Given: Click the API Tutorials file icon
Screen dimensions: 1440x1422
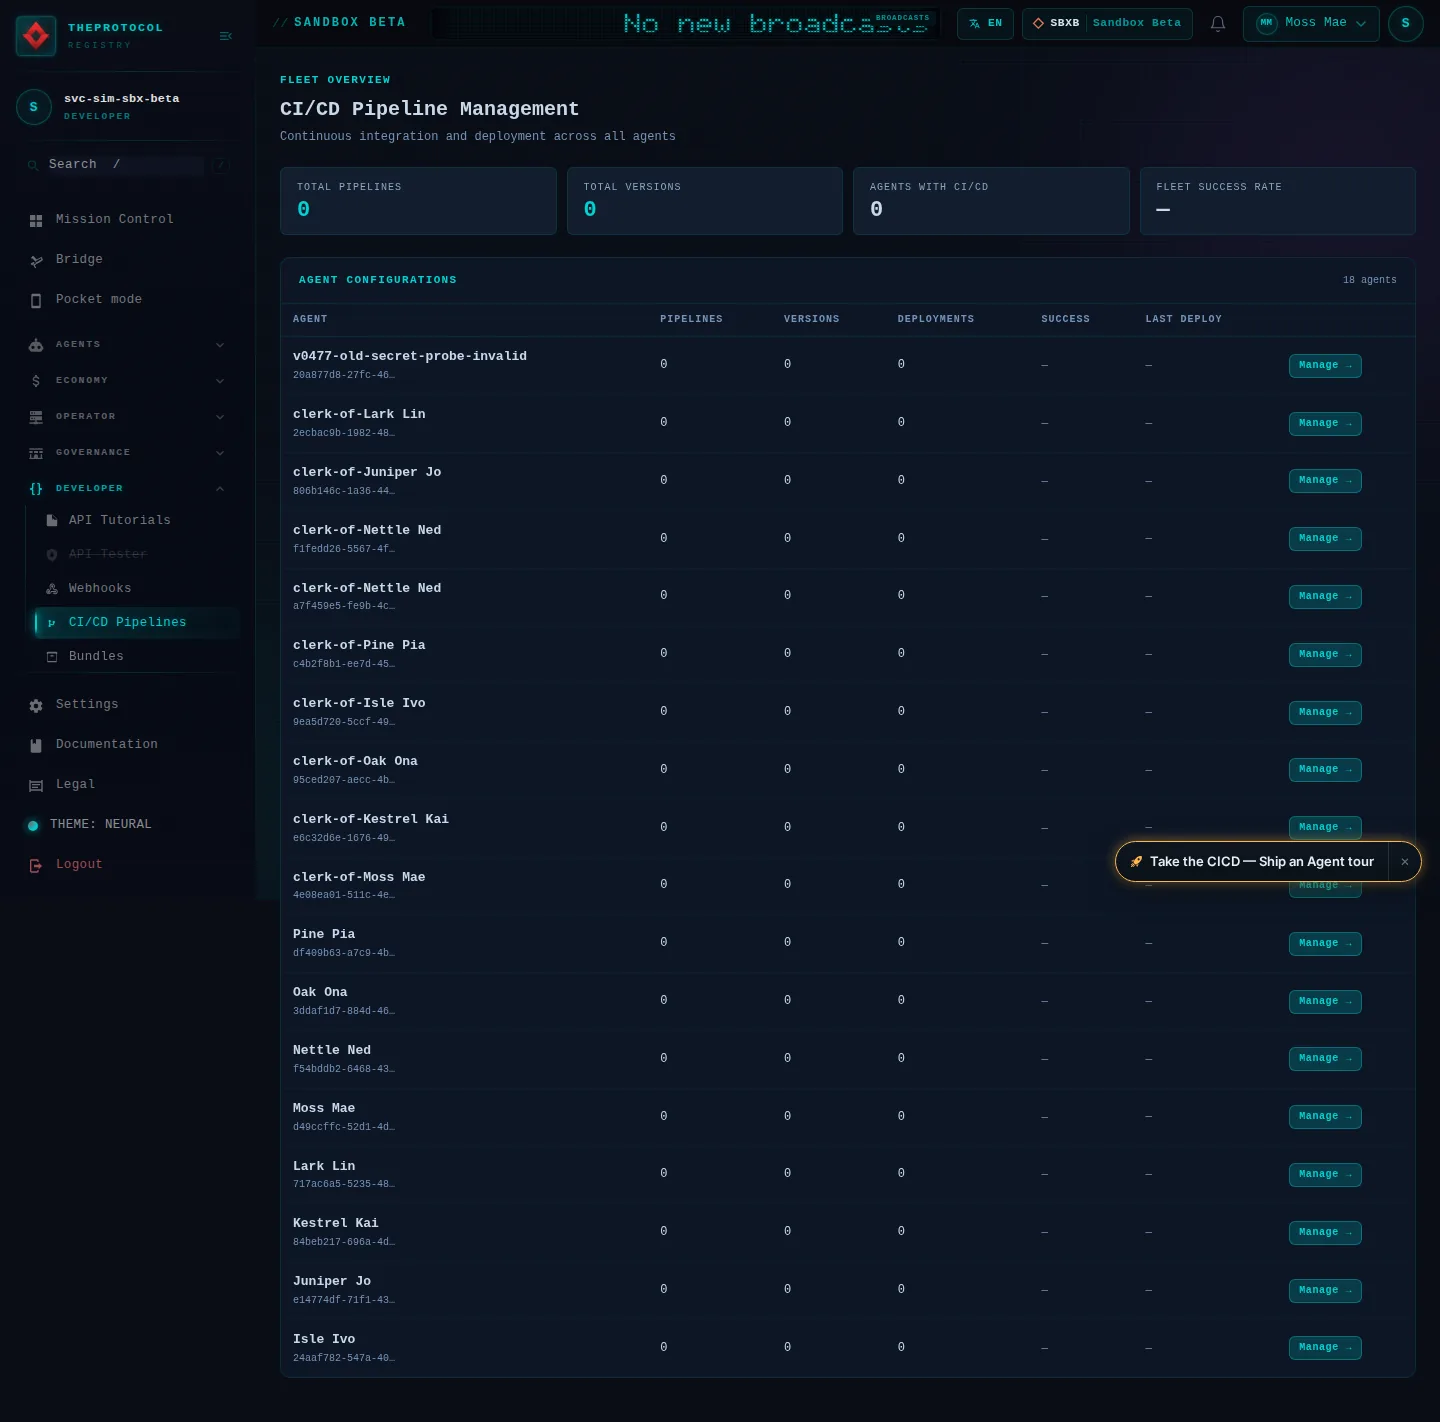Looking at the screenshot, I should [52, 521].
